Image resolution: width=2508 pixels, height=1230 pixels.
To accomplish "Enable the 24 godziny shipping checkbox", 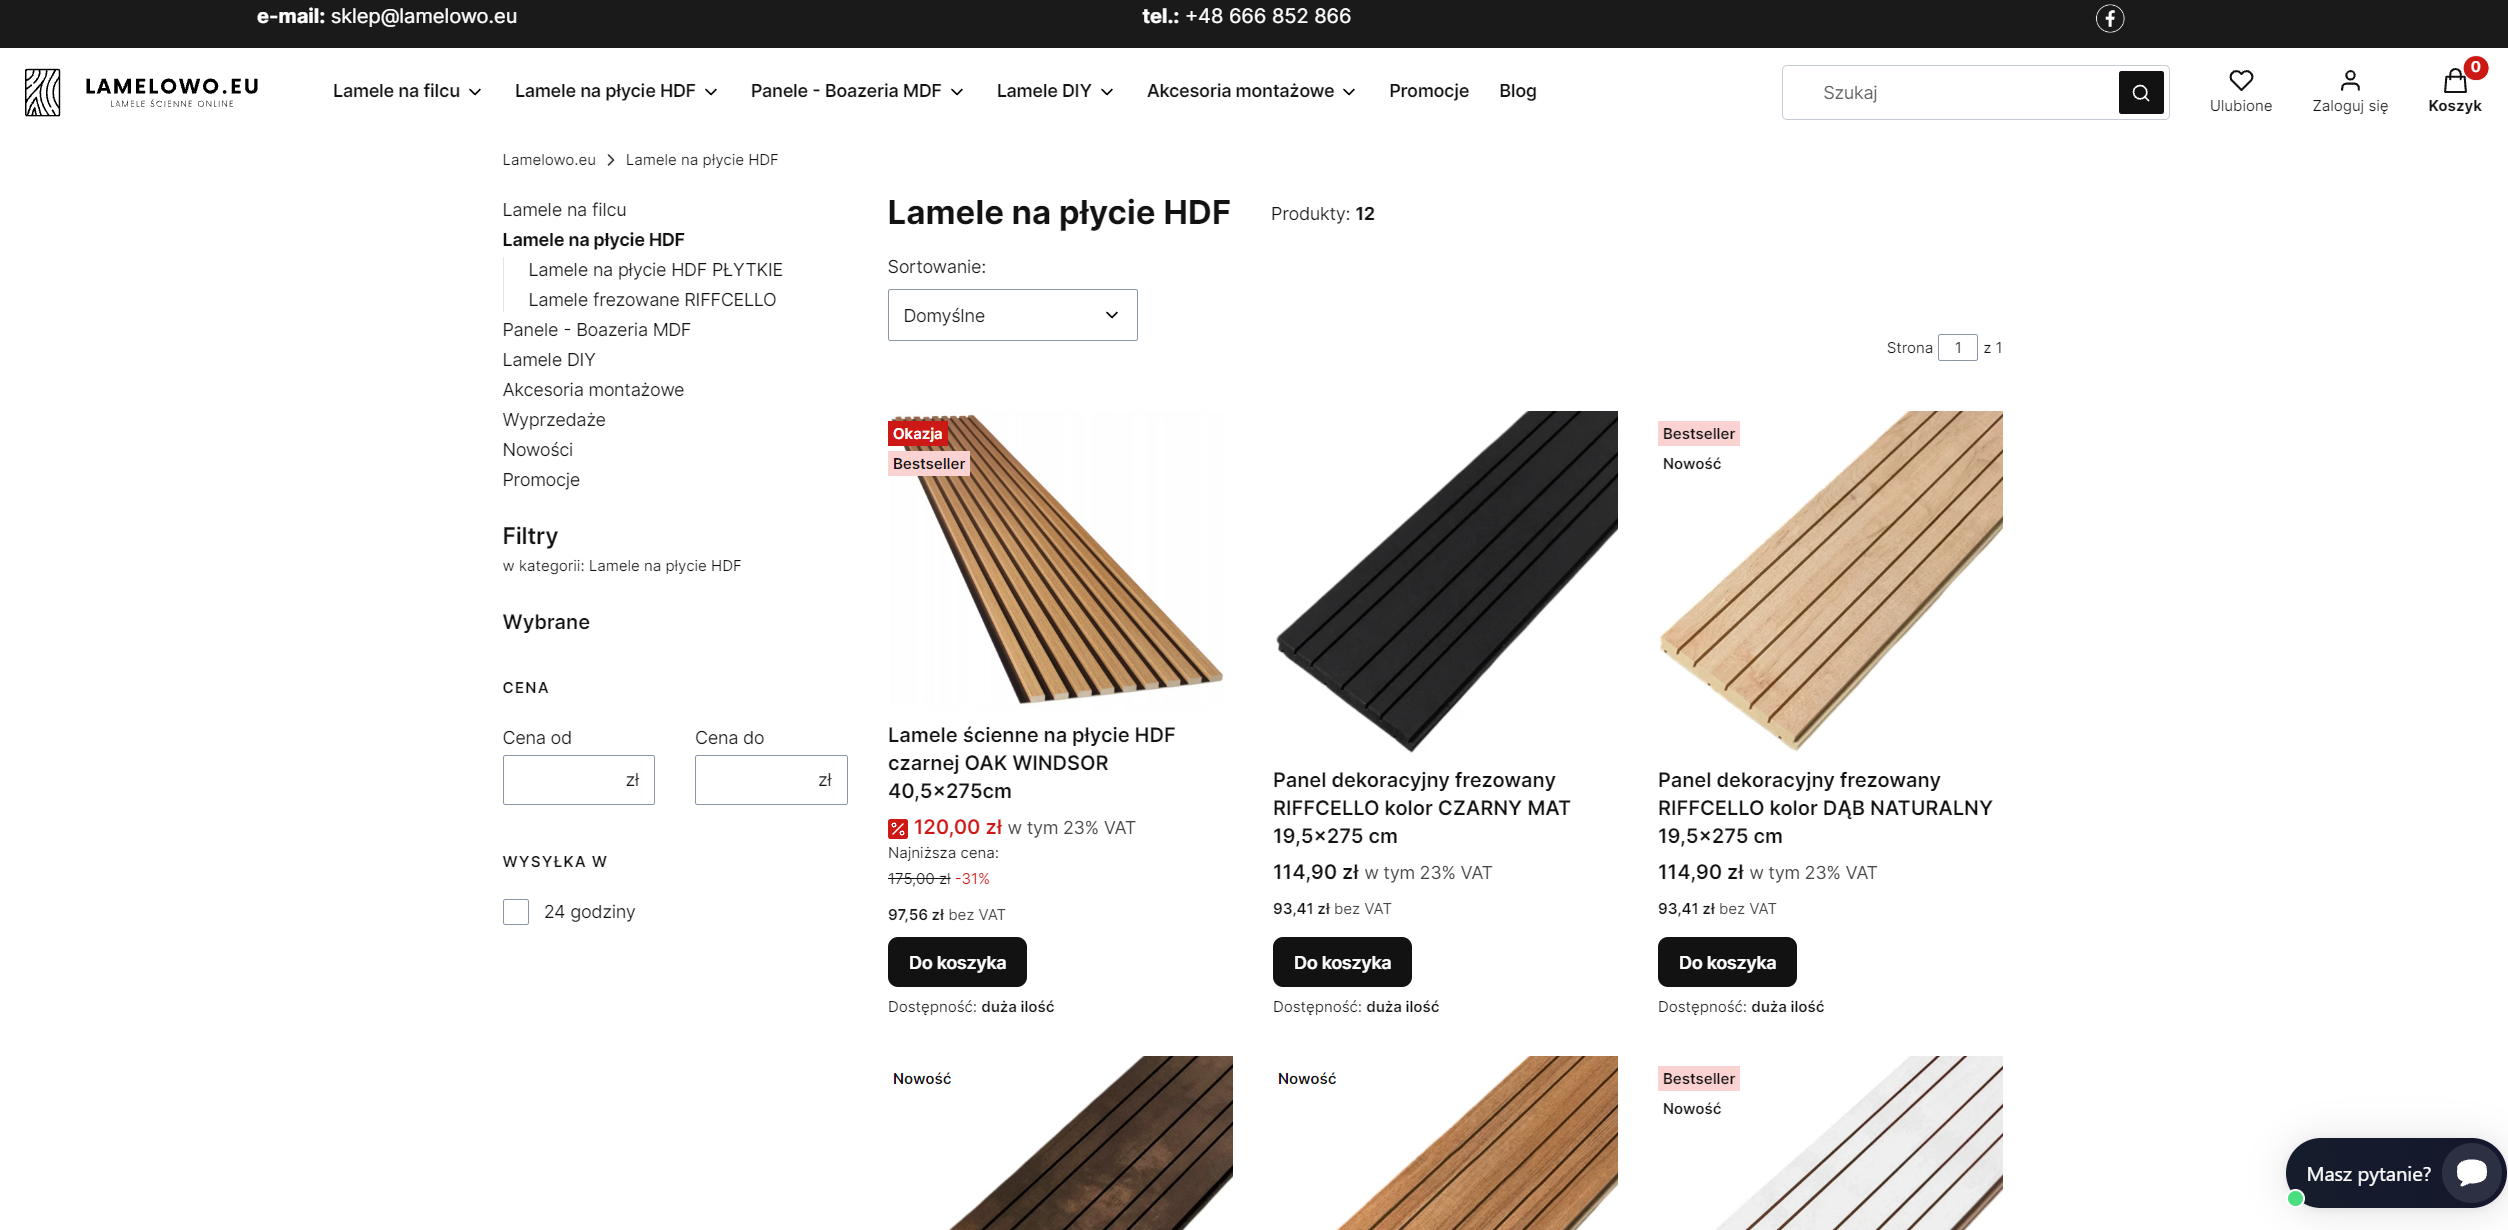I will coord(516,912).
